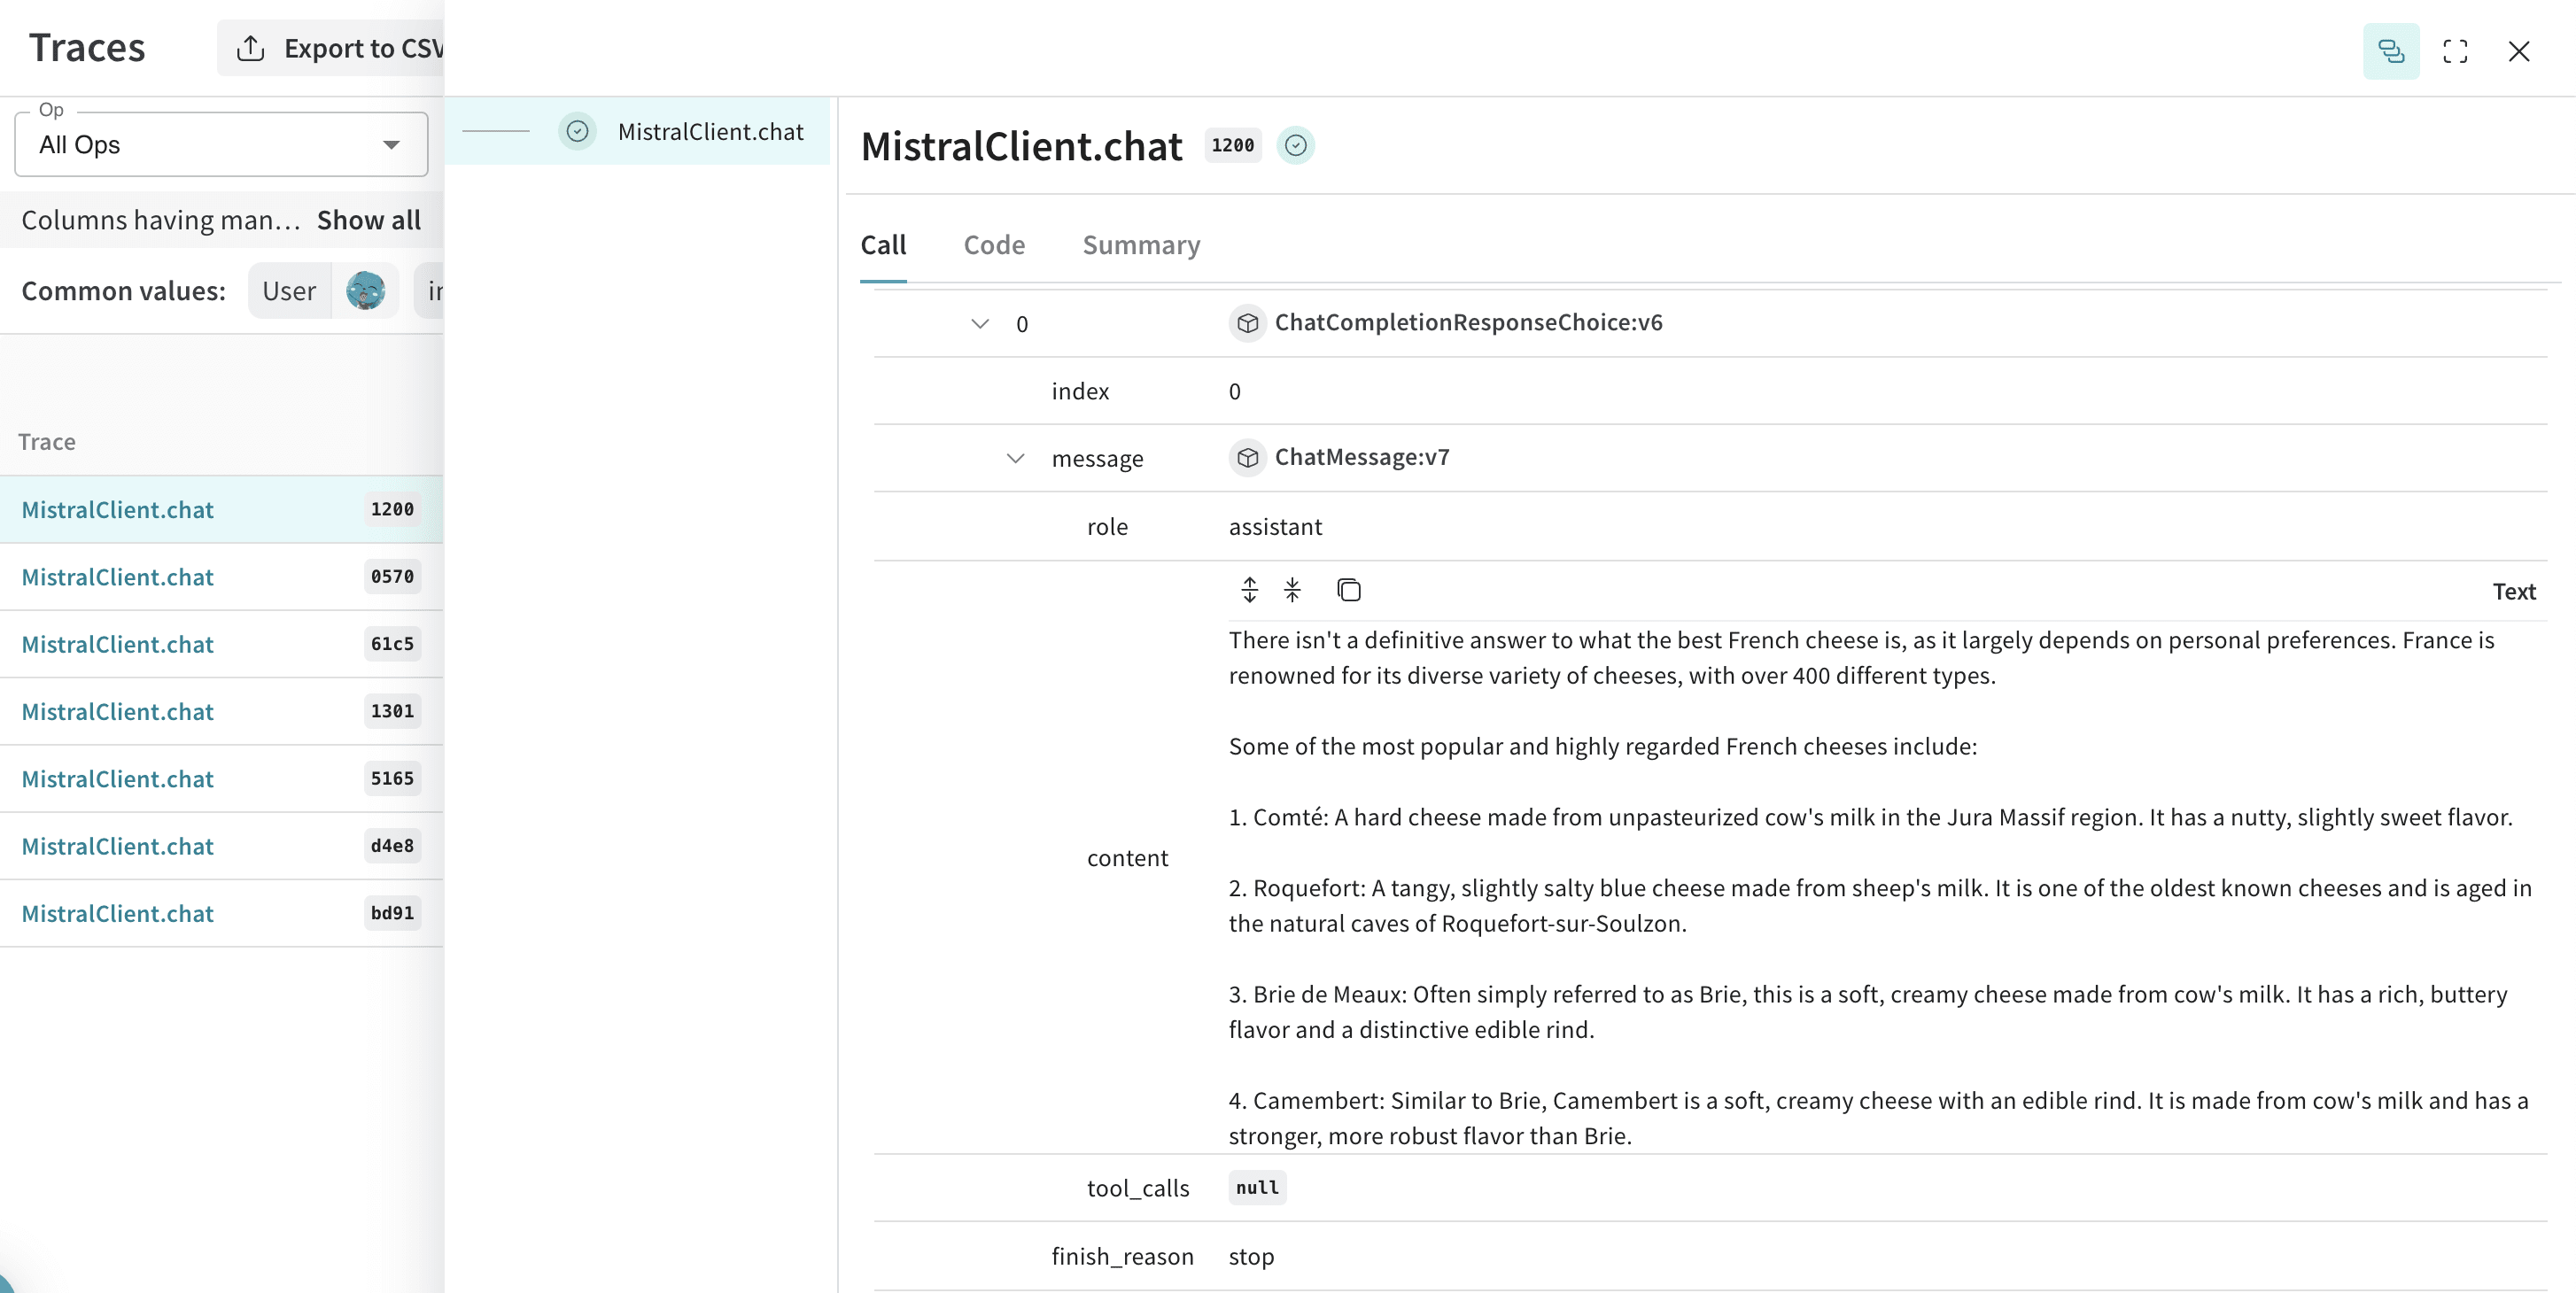Click the tool_calls field label
Image resolution: width=2576 pixels, height=1293 pixels.
(x=1138, y=1188)
